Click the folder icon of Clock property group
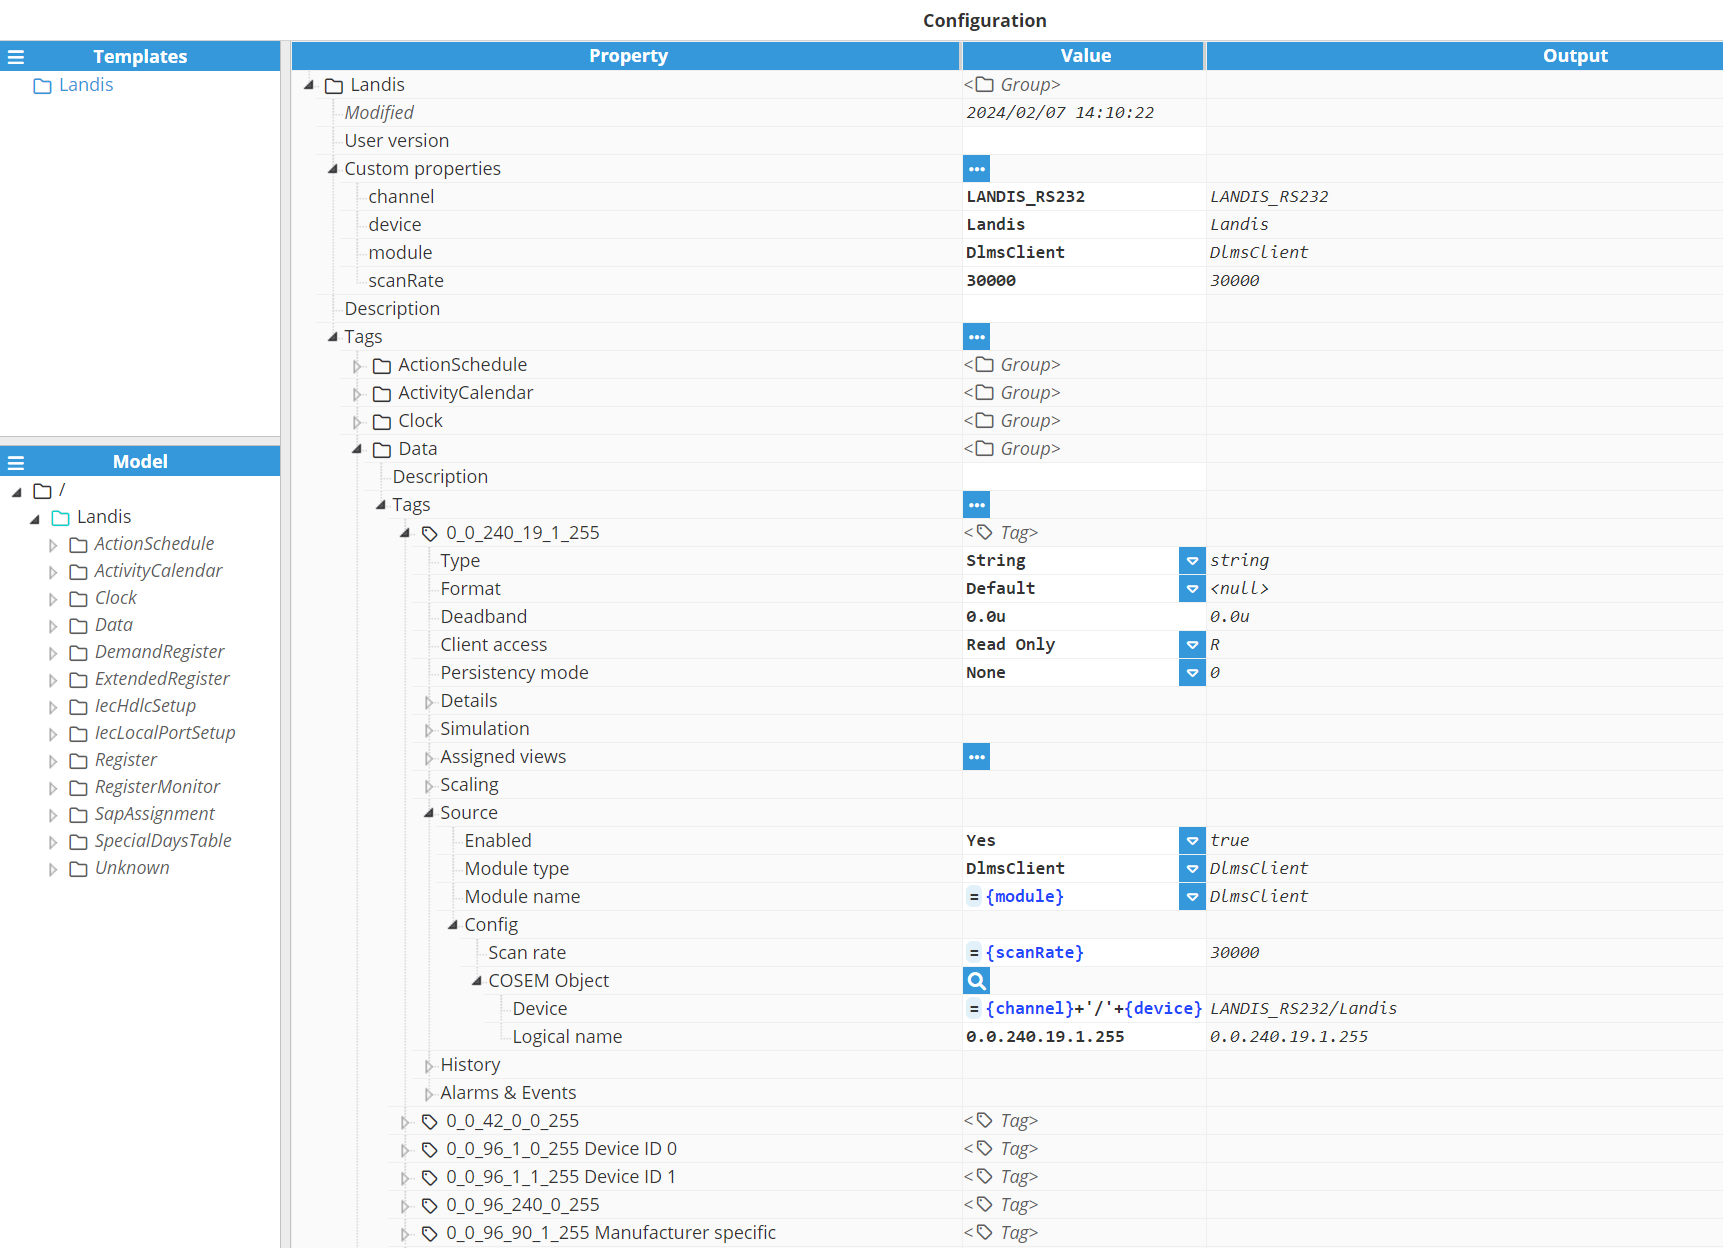Viewport: 1723px width, 1248px height. pyautogui.click(x=382, y=422)
